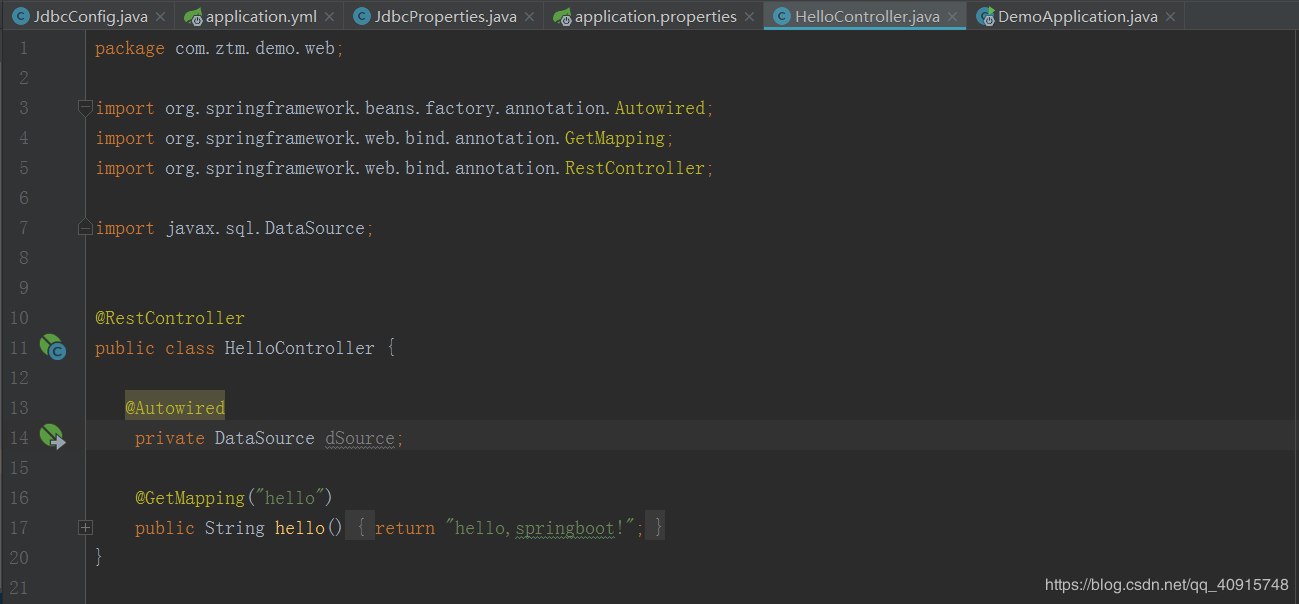Open the application.properties tab
Screen dimensions: 1299x604
point(655,16)
